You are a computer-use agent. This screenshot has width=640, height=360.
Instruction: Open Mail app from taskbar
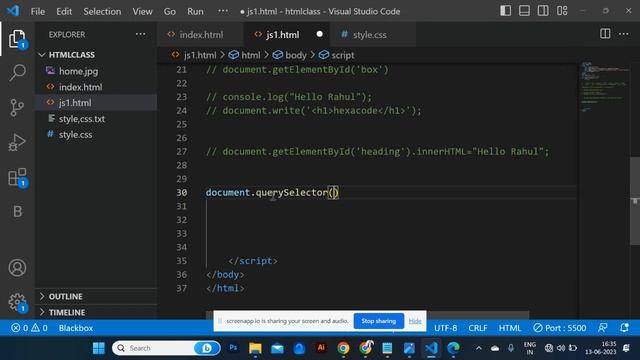pos(277,348)
